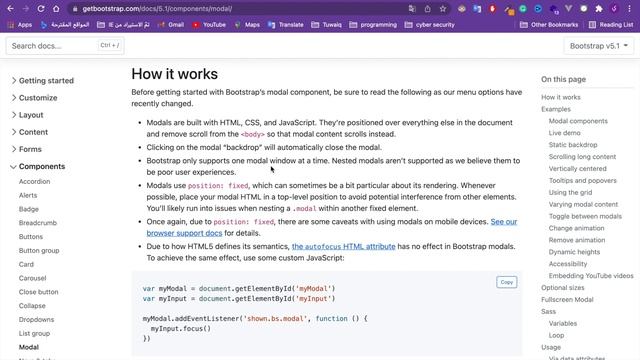Expand the Forms section
The width and height of the screenshot is (640, 360).
tap(27, 149)
